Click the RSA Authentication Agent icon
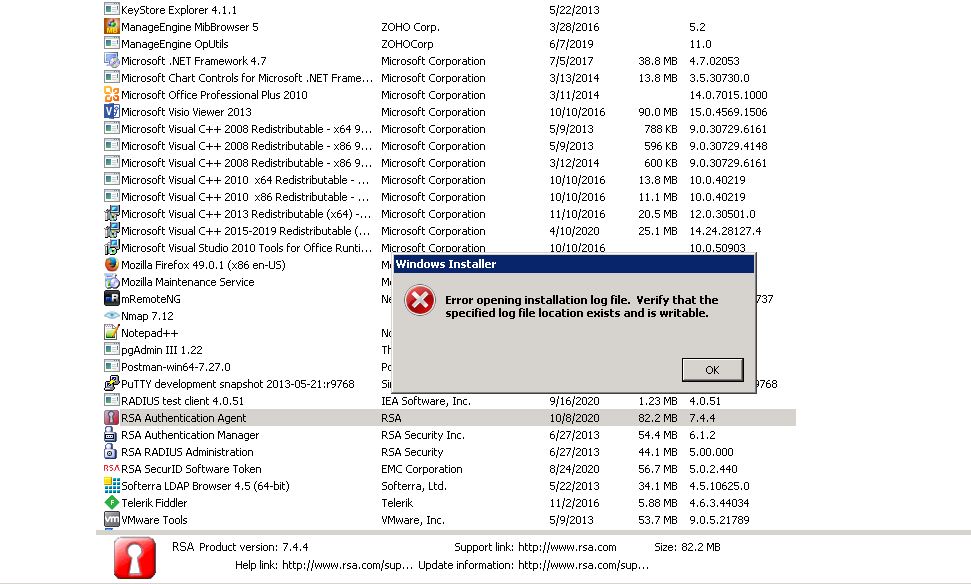 pyautogui.click(x=112, y=418)
